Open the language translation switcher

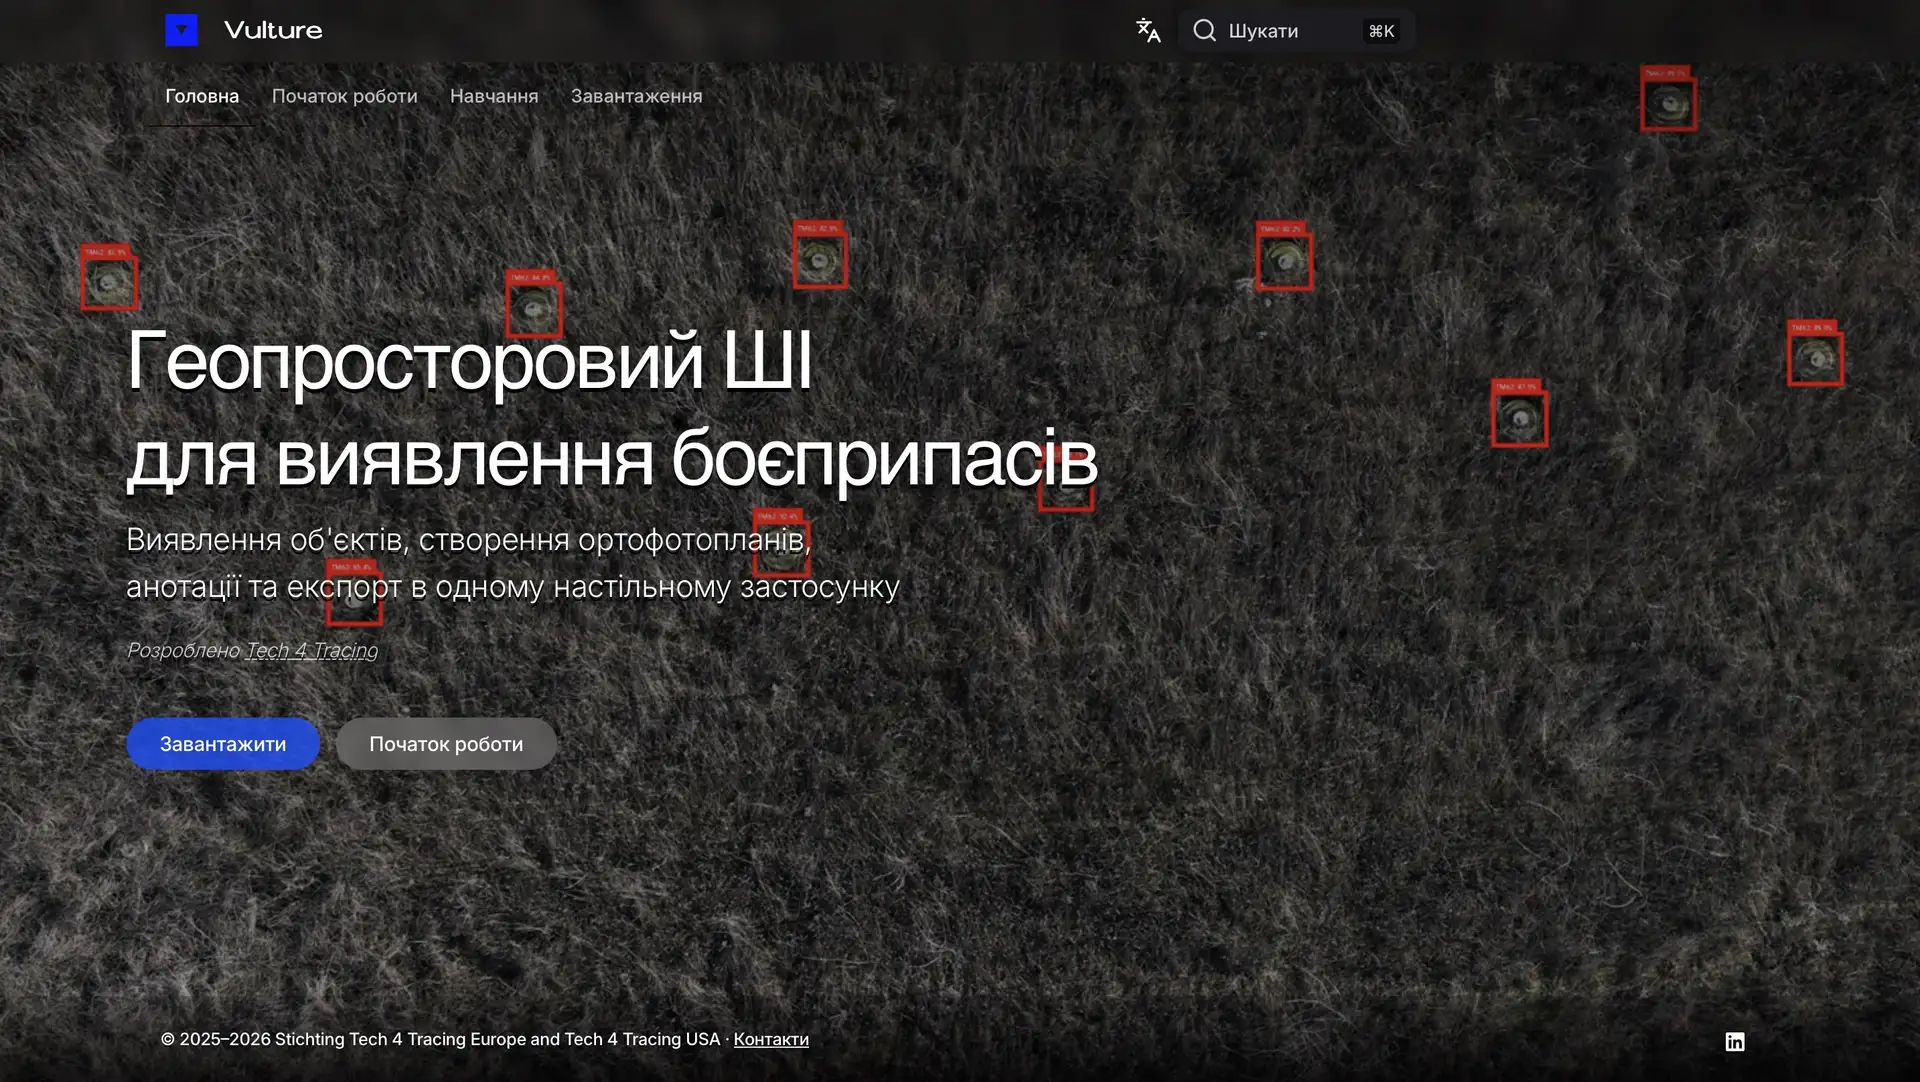[1148, 31]
